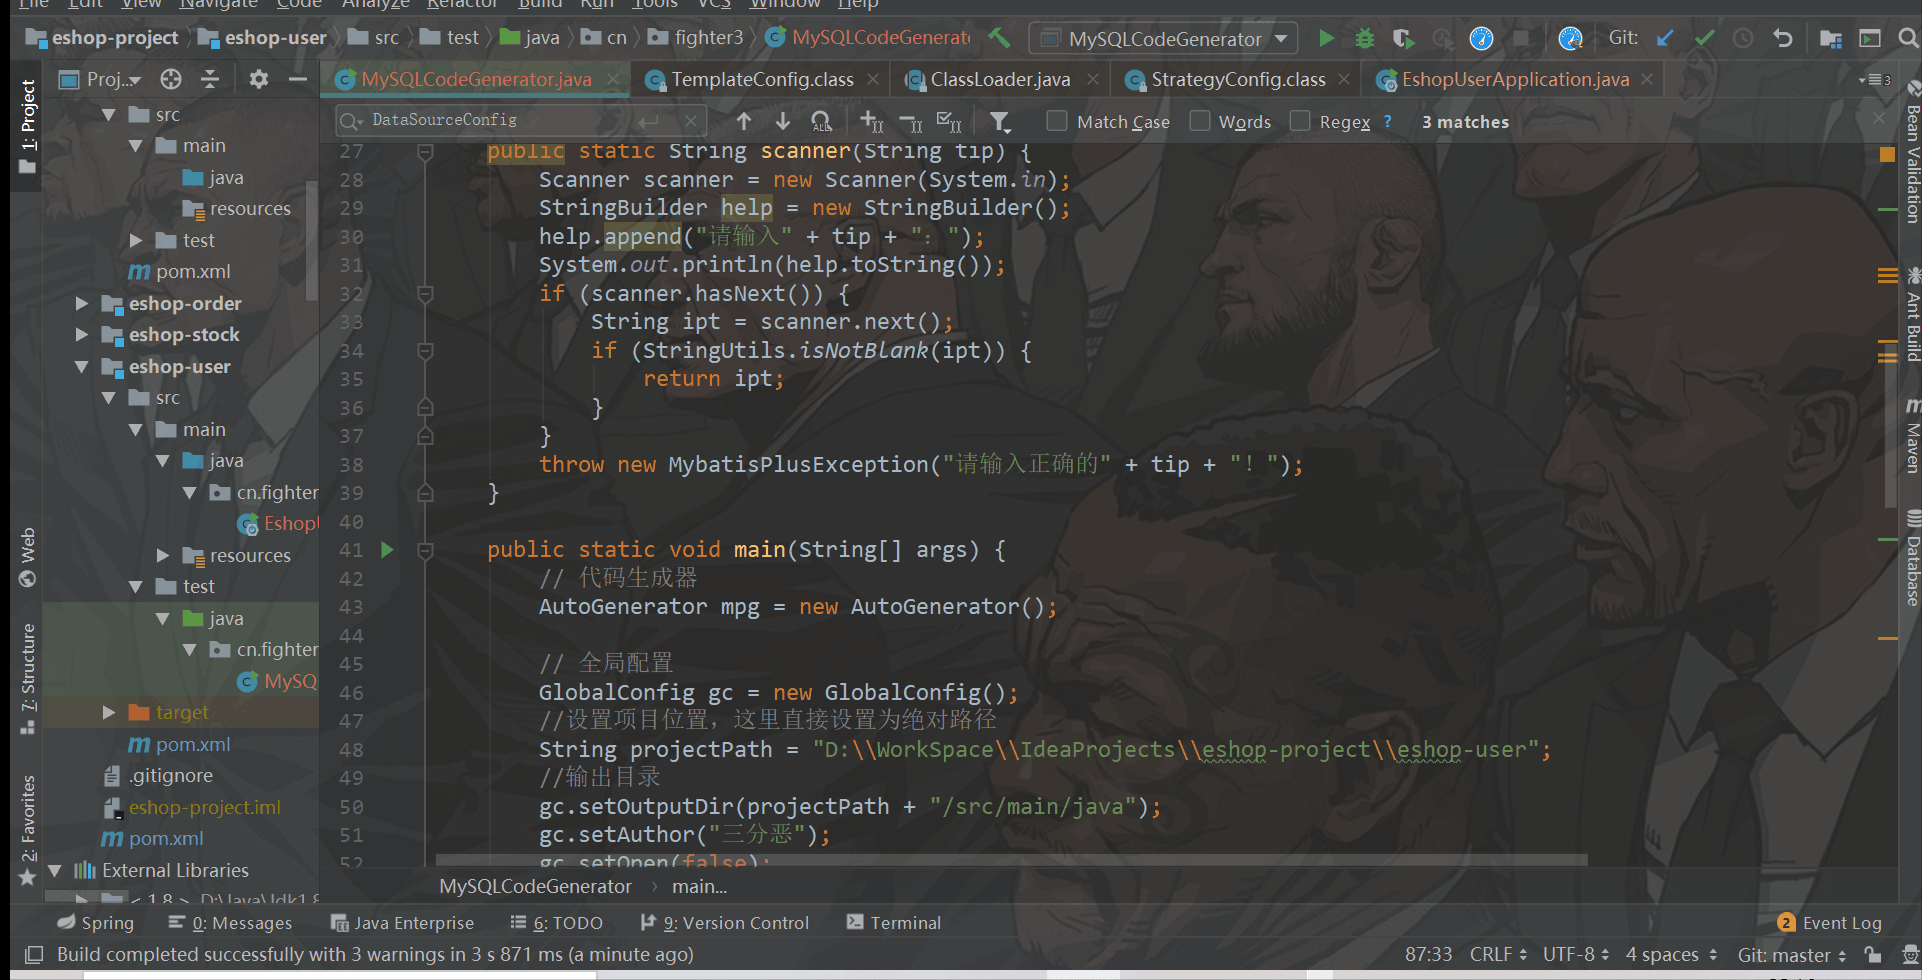Viewport: 1922px width, 980px height.
Task: Open Git: master branch menu
Action: [x=1792, y=954]
